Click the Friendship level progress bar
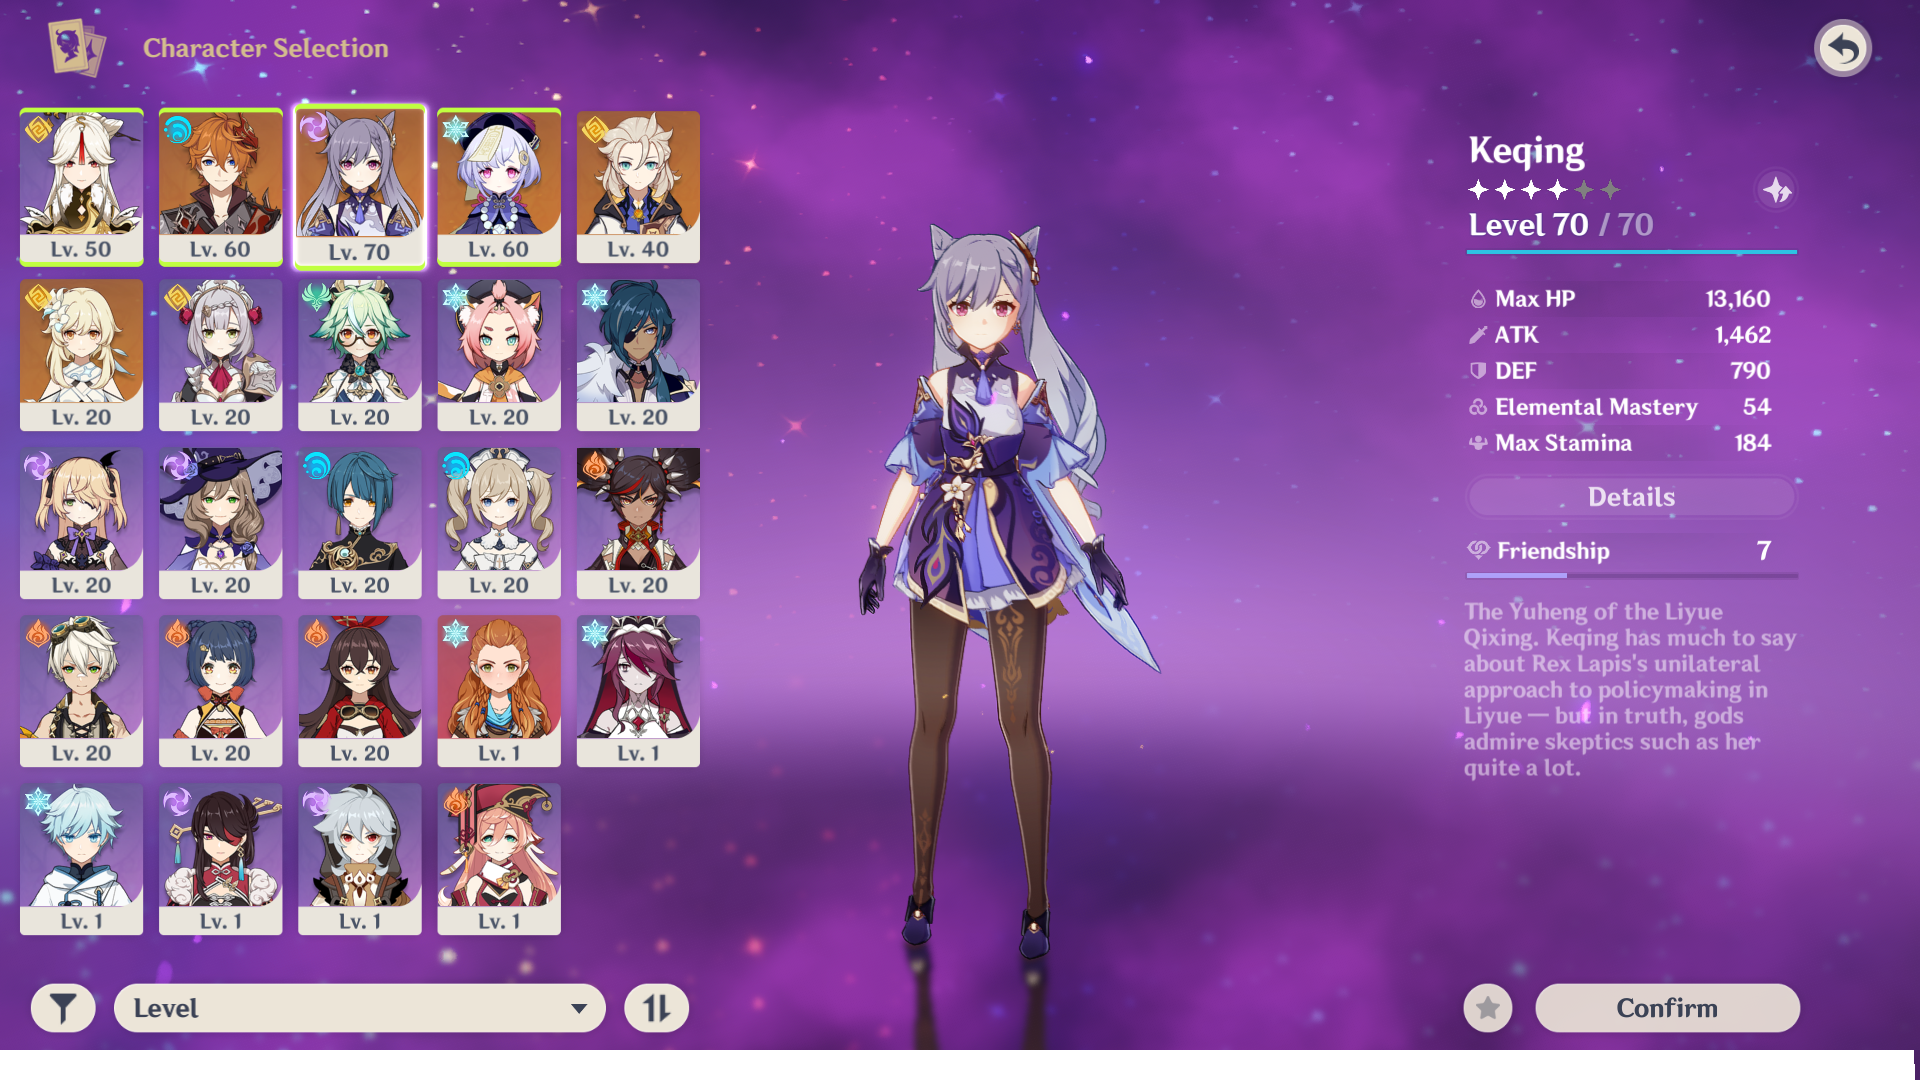This screenshot has width=1920, height=1080. [x=1631, y=576]
